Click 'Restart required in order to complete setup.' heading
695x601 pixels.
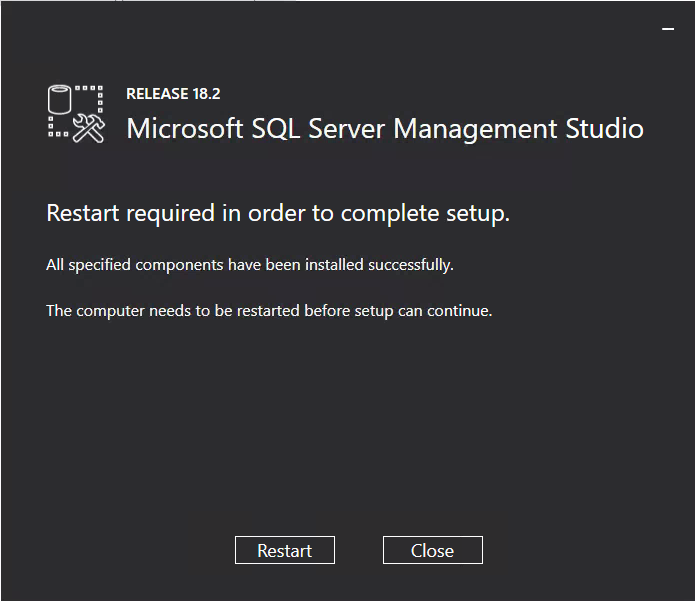[x=278, y=214]
